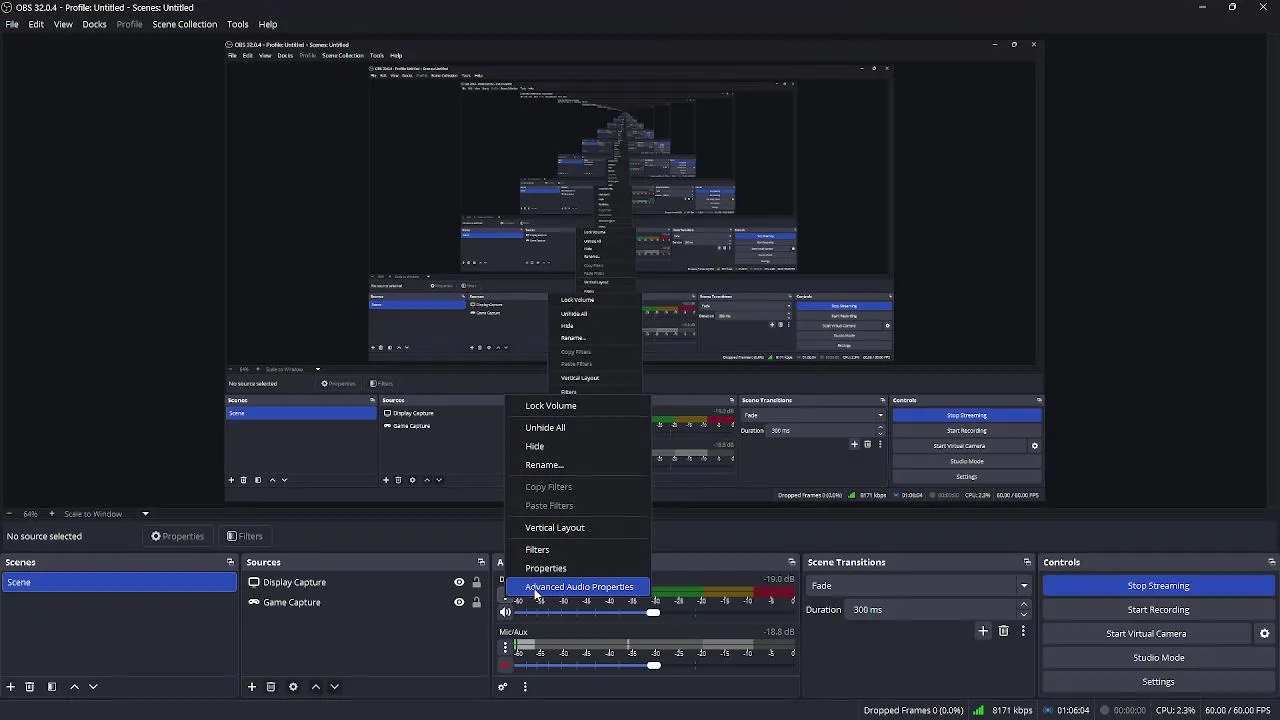Viewport: 1280px width, 720px height.
Task: Click green signal bars status icon
Action: [979, 711]
